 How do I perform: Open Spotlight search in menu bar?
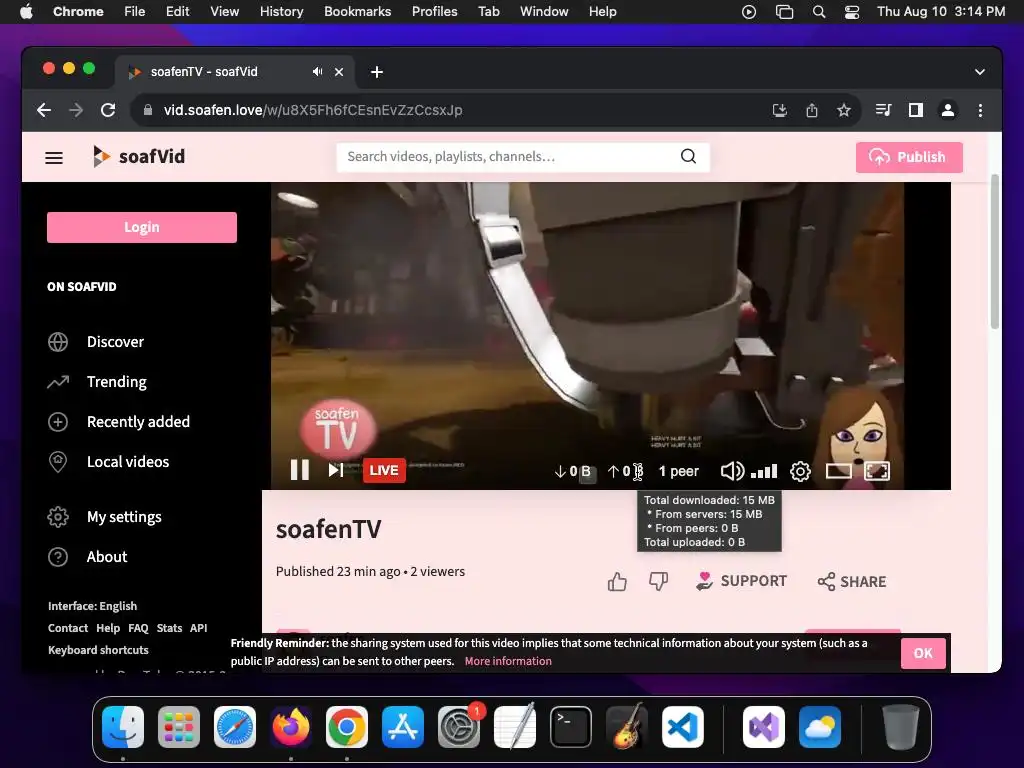pyautogui.click(x=818, y=12)
